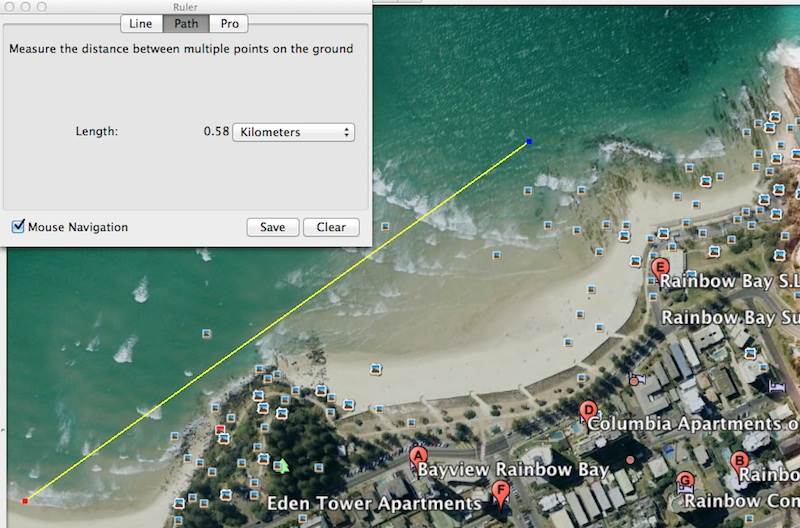Click the green tree park icon
The width and height of the screenshot is (800, 528).
coord(284,465)
